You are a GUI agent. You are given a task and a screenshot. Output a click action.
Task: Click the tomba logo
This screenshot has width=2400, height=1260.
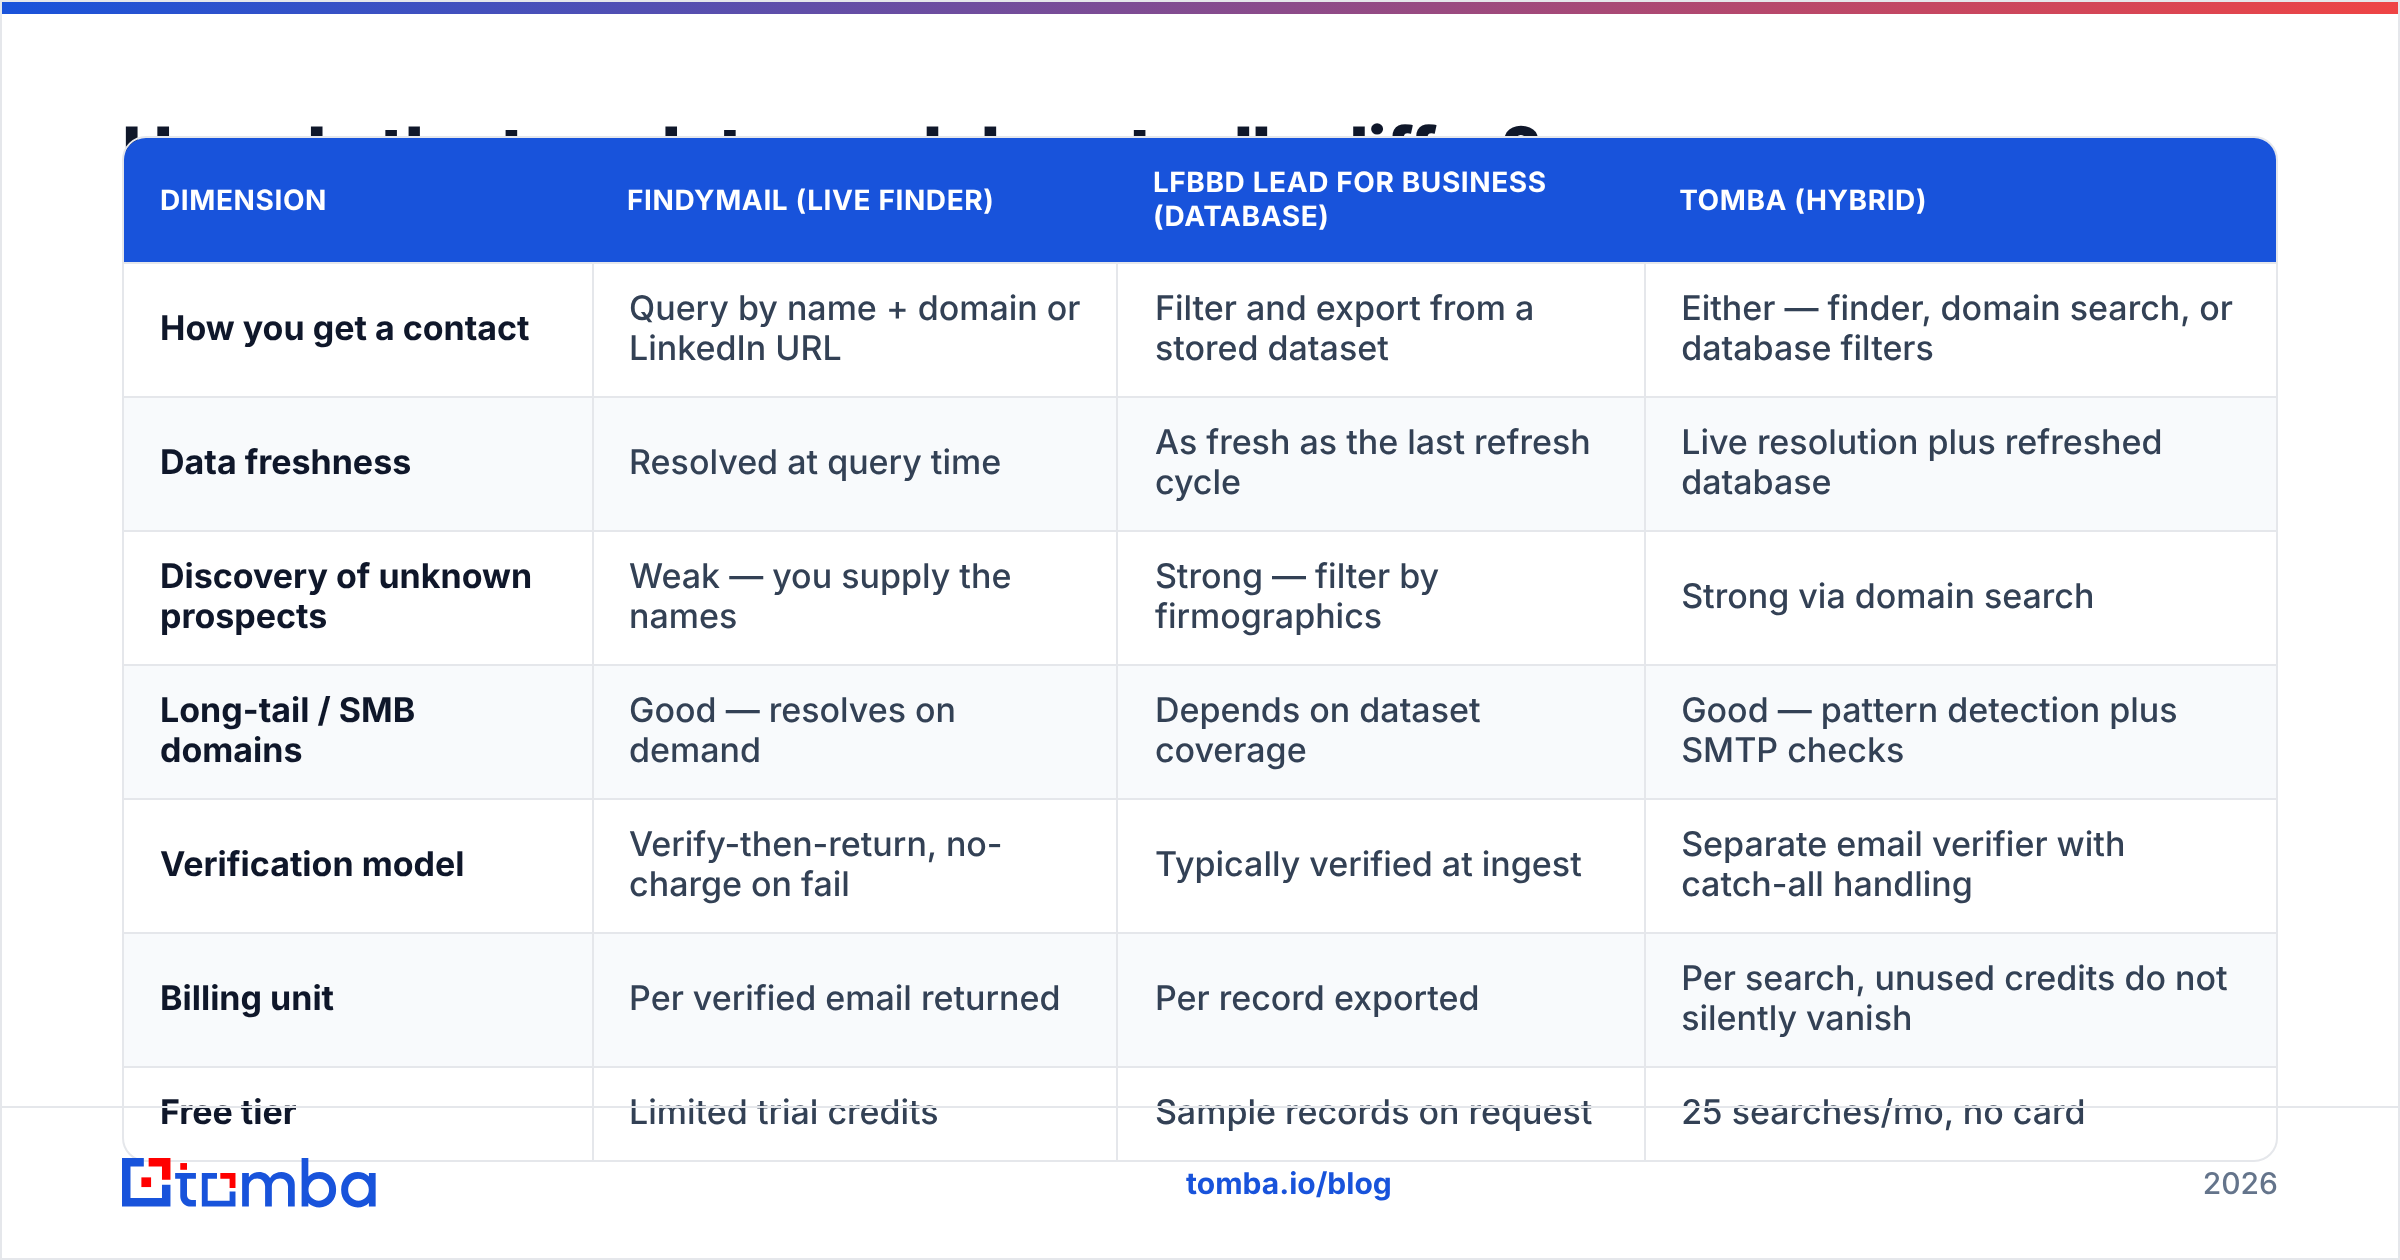point(249,1183)
